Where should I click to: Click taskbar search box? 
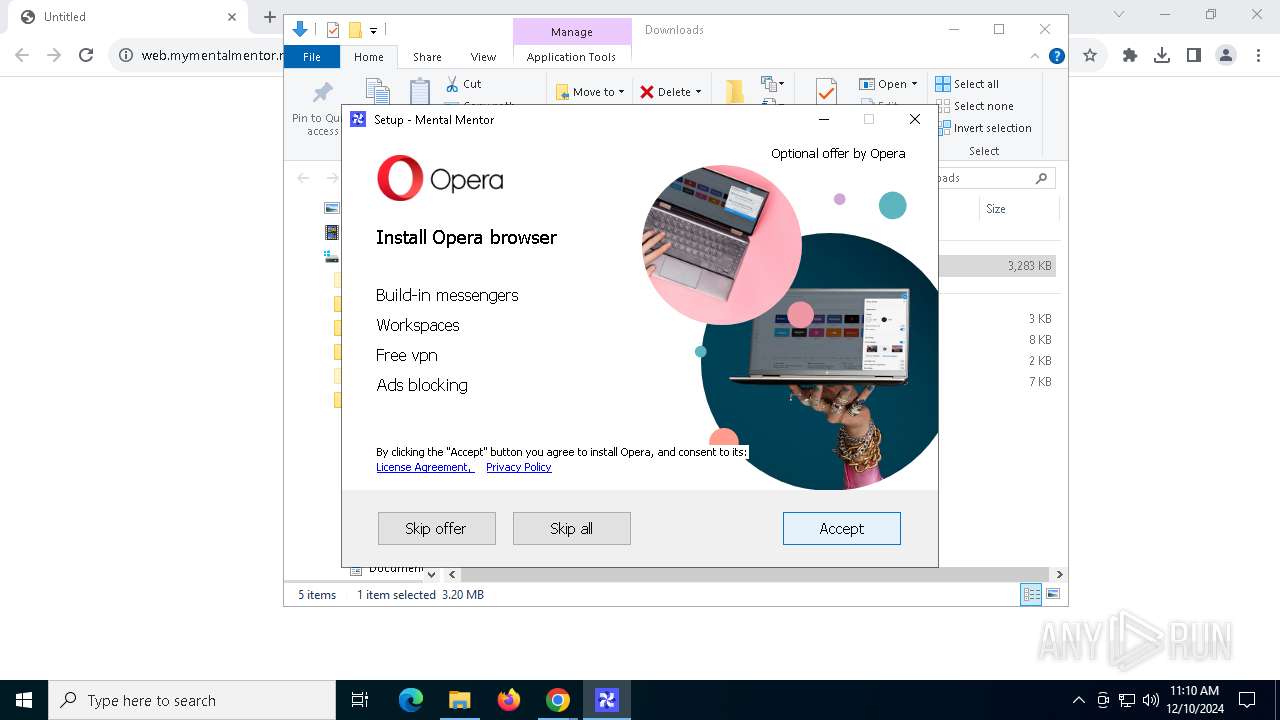192,700
